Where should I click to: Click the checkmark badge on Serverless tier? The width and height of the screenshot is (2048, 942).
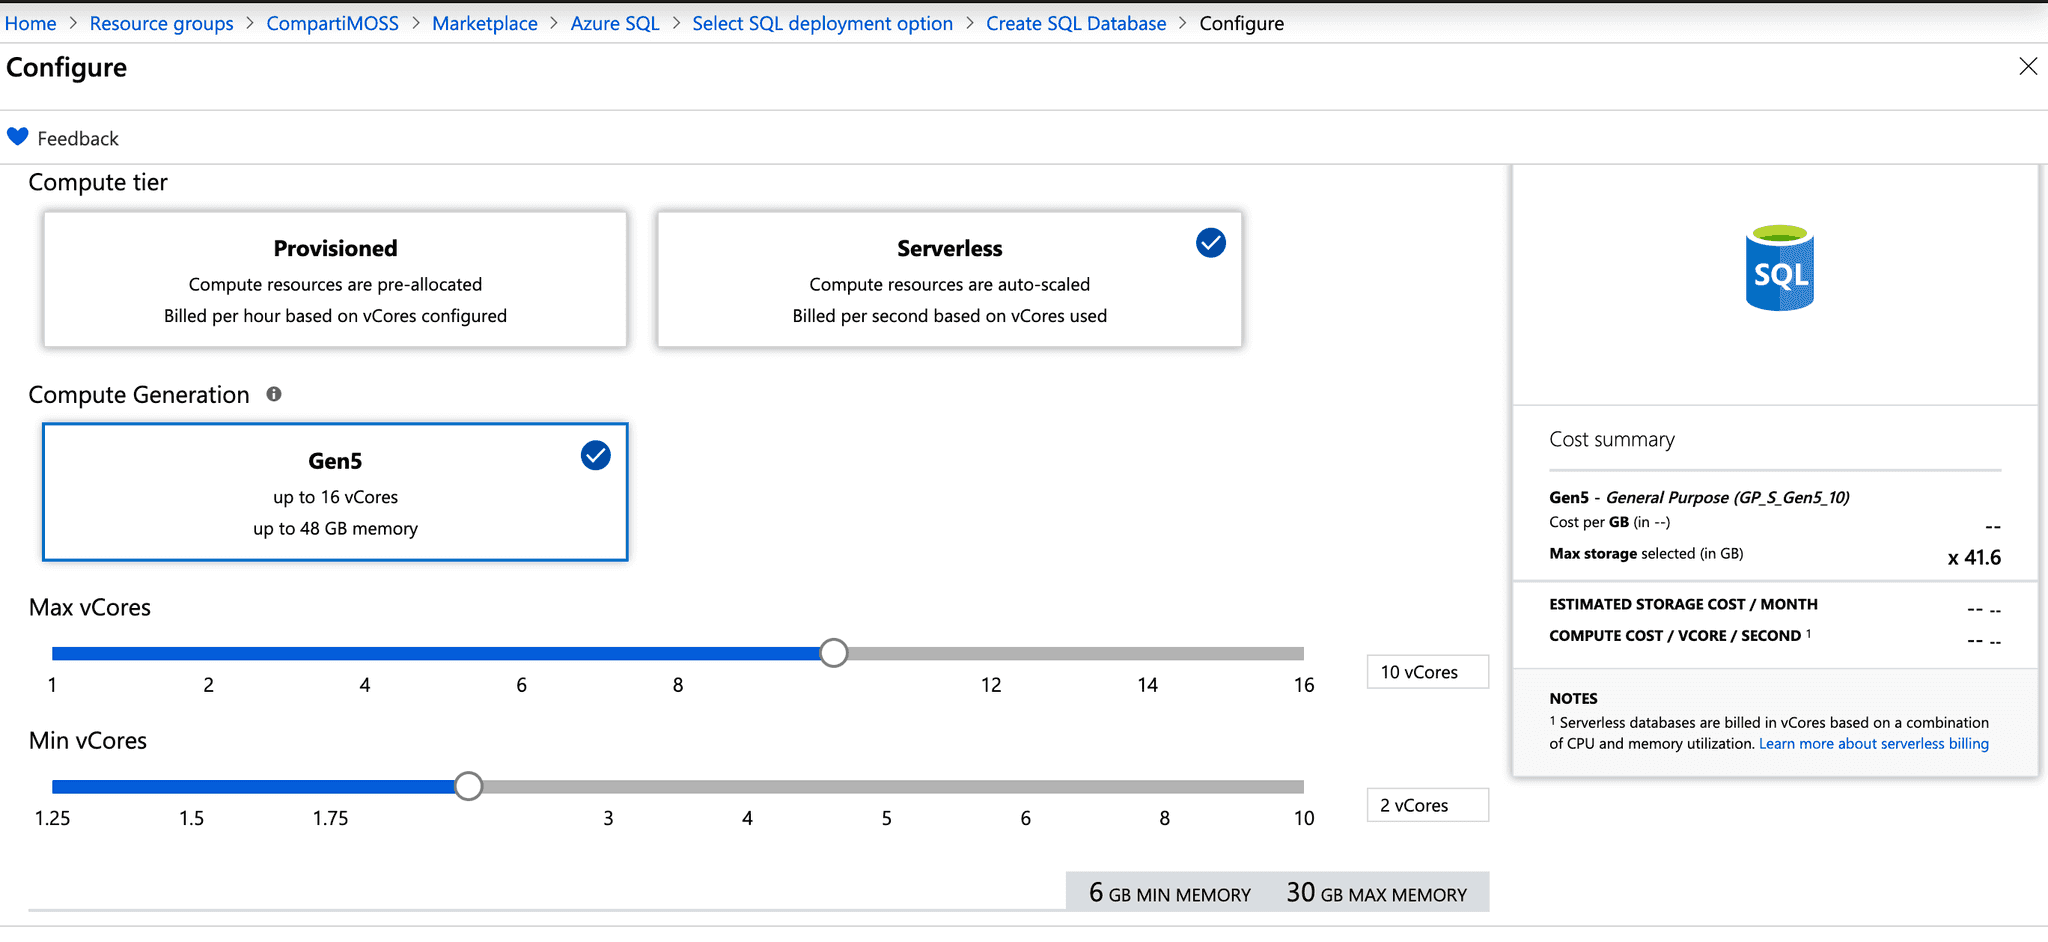pos(1210,242)
